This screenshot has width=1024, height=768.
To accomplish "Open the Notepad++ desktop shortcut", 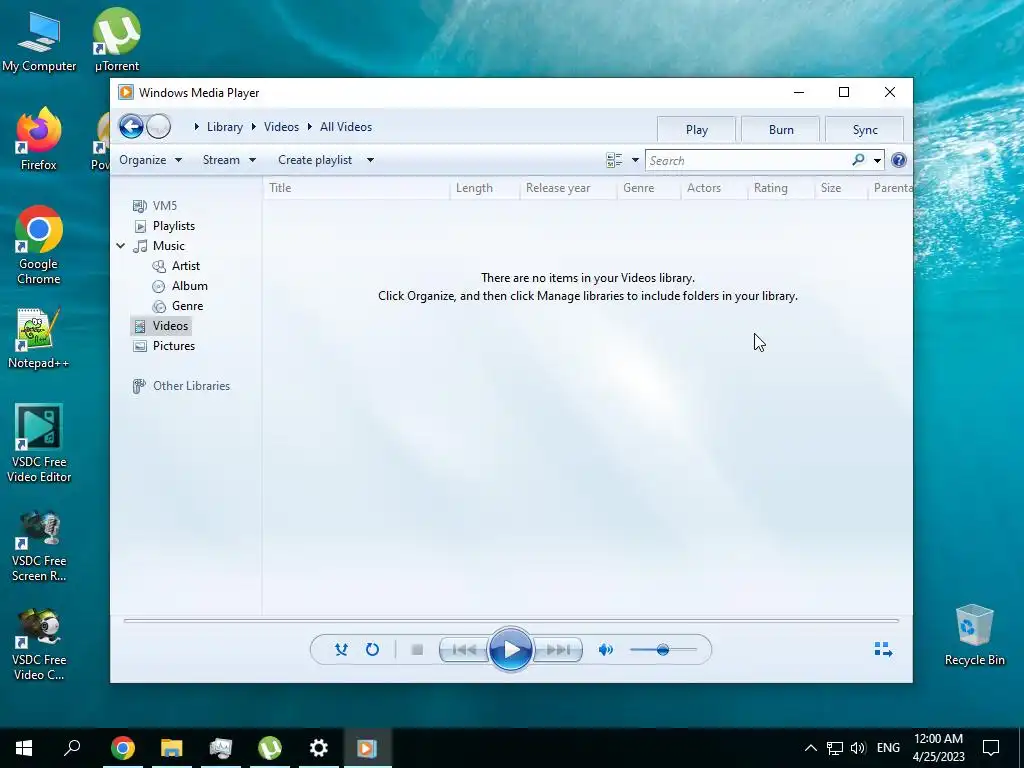I will (x=39, y=338).
